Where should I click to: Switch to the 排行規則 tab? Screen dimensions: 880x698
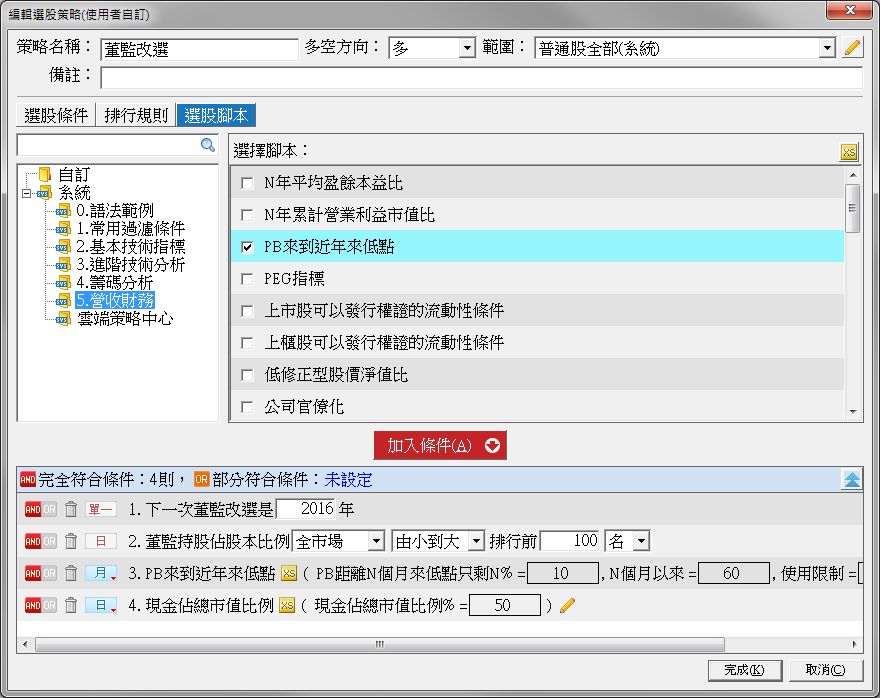click(x=136, y=115)
